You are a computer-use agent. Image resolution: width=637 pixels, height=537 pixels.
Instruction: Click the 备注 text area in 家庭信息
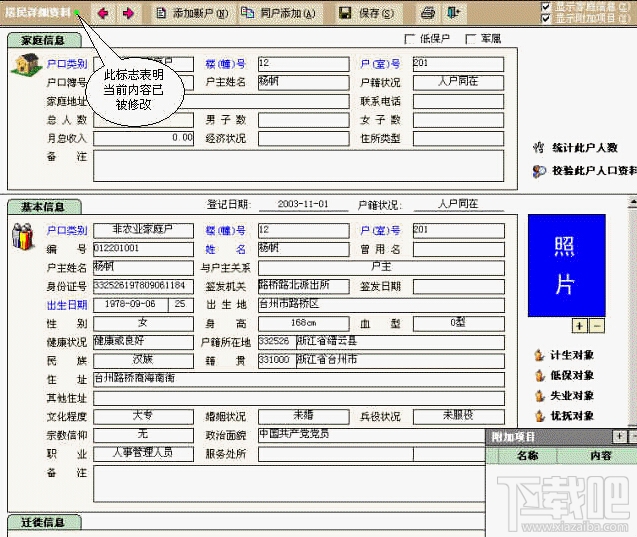pos(299,166)
